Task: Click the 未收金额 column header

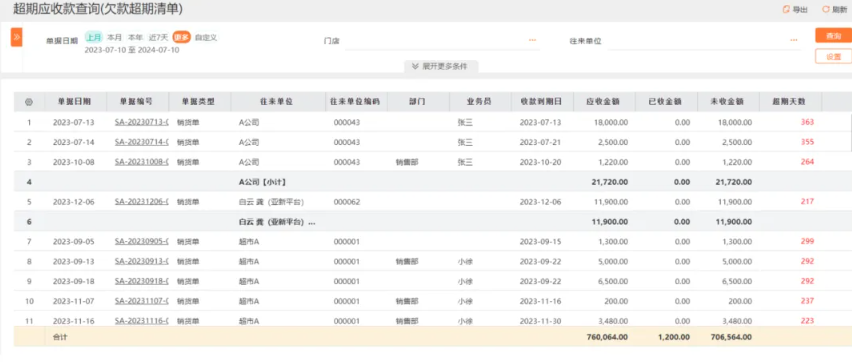Action: tap(728, 102)
